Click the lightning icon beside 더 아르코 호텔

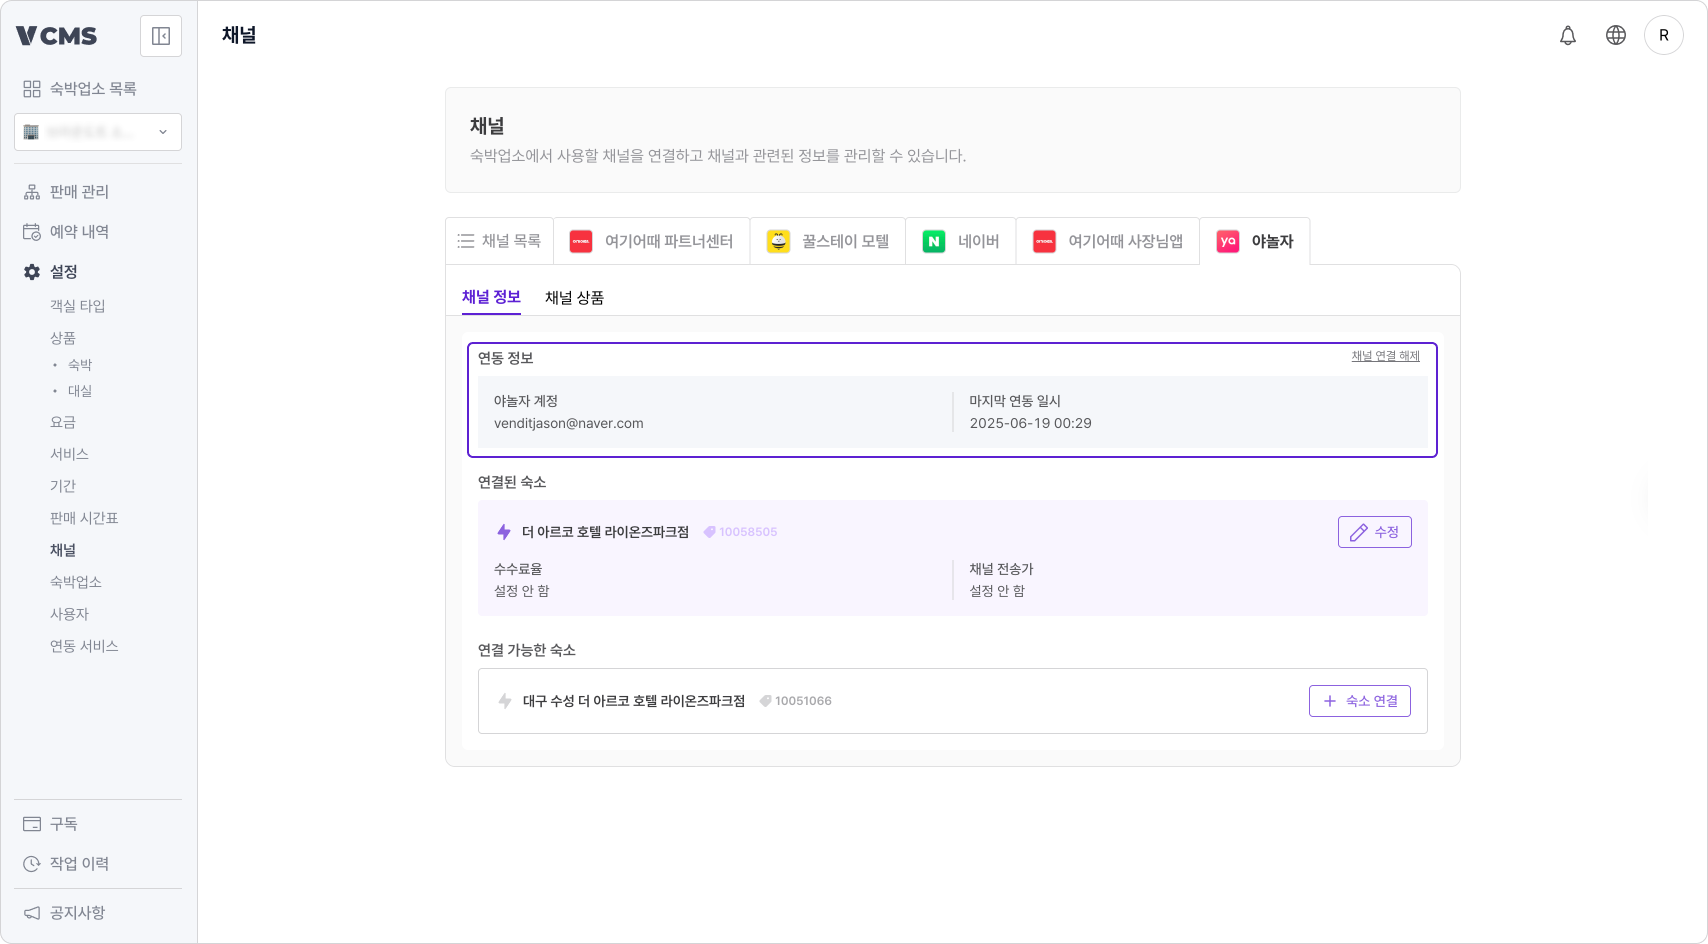tap(503, 532)
